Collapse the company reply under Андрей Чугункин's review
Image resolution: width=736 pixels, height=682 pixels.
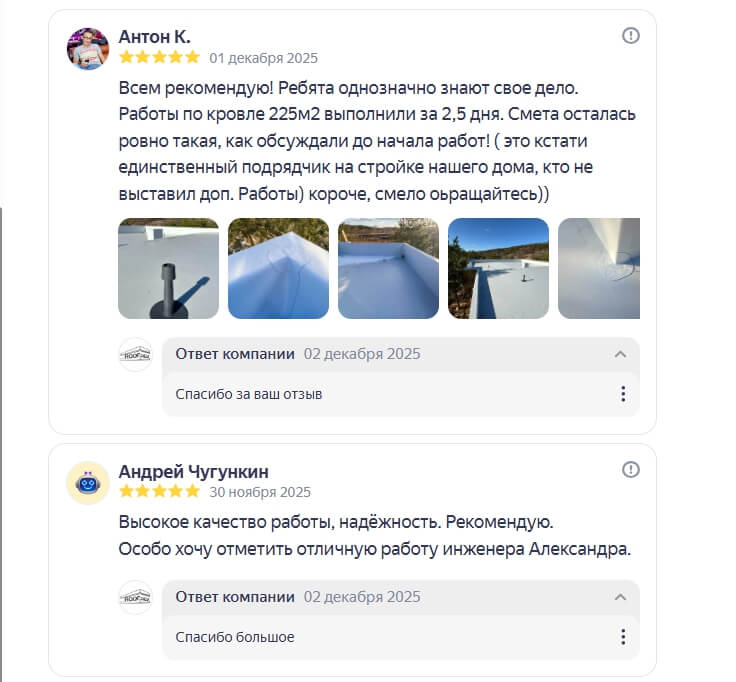point(621,597)
